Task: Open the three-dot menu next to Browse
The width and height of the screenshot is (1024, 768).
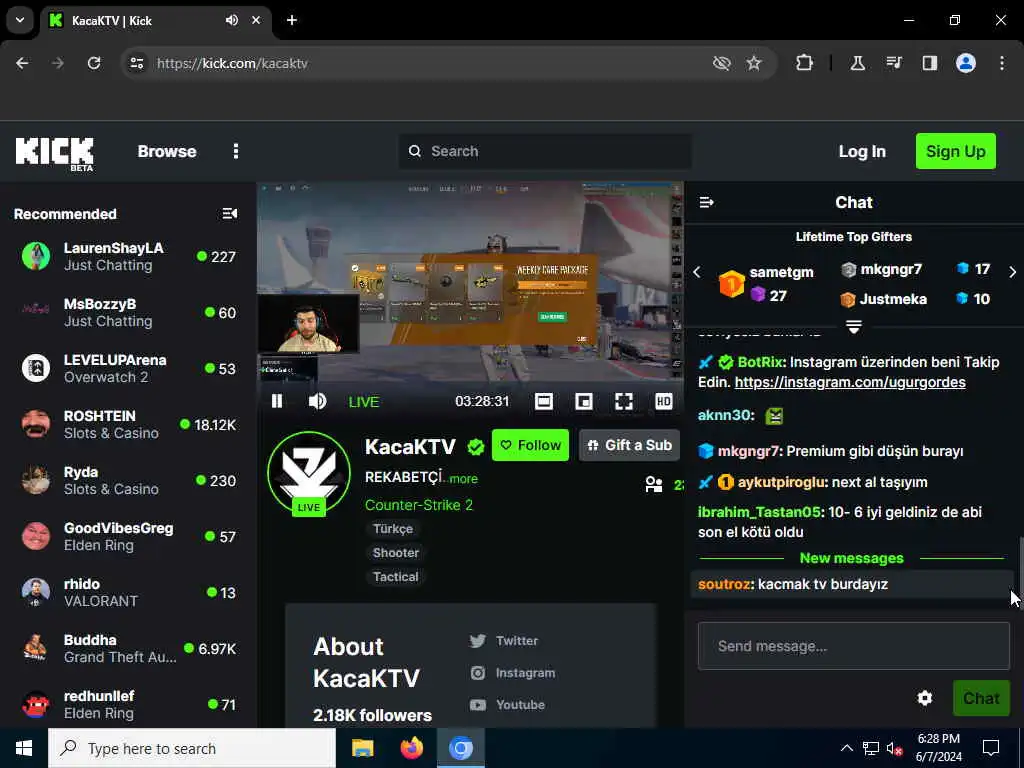Action: (236, 152)
